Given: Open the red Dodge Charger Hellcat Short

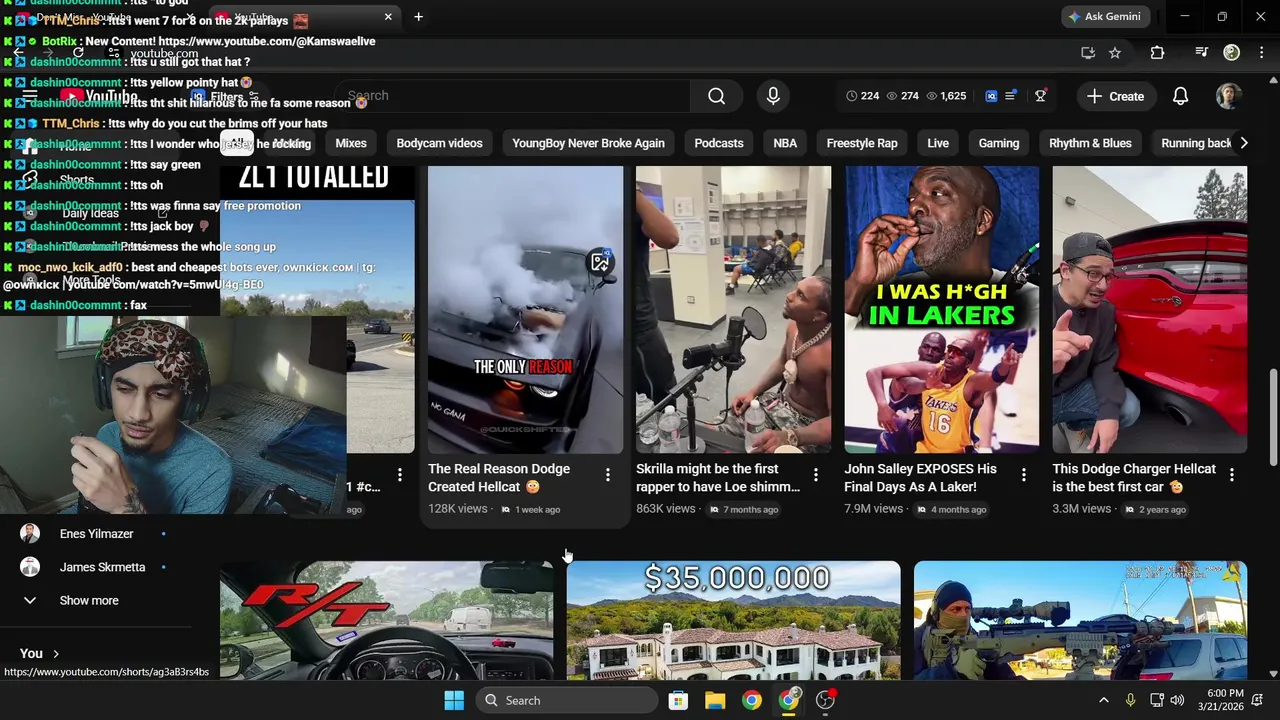Looking at the screenshot, I should [x=1150, y=310].
